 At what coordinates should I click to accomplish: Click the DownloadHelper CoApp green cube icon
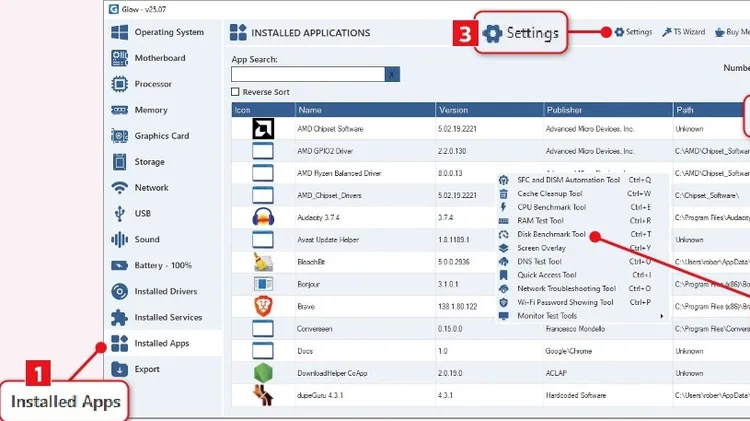click(x=263, y=373)
